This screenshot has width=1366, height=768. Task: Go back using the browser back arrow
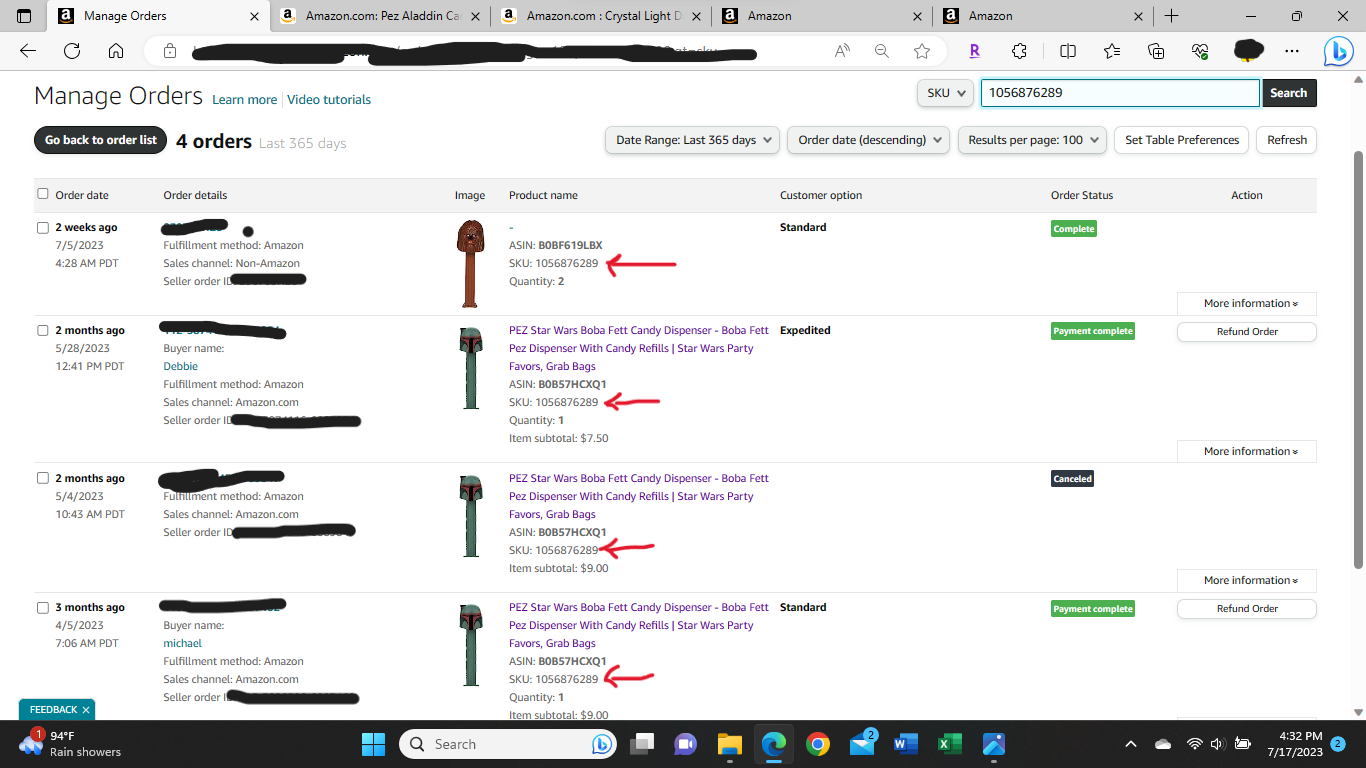[x=28, y=51]
